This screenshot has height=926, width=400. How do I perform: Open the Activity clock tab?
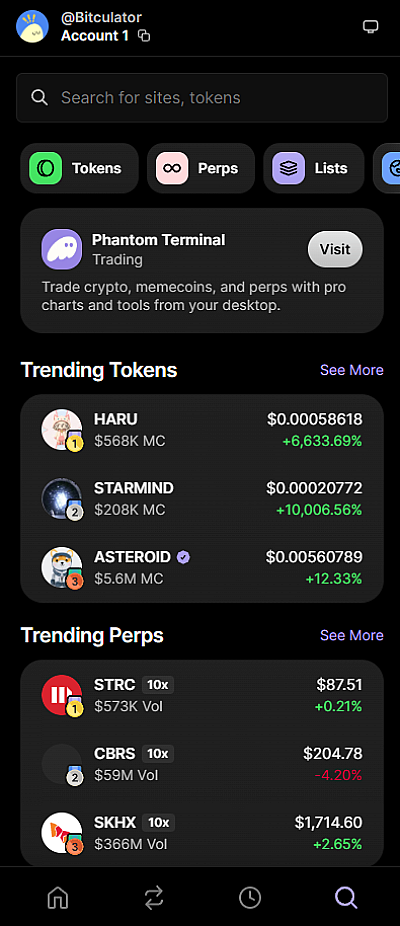click(x=250, y=898)
